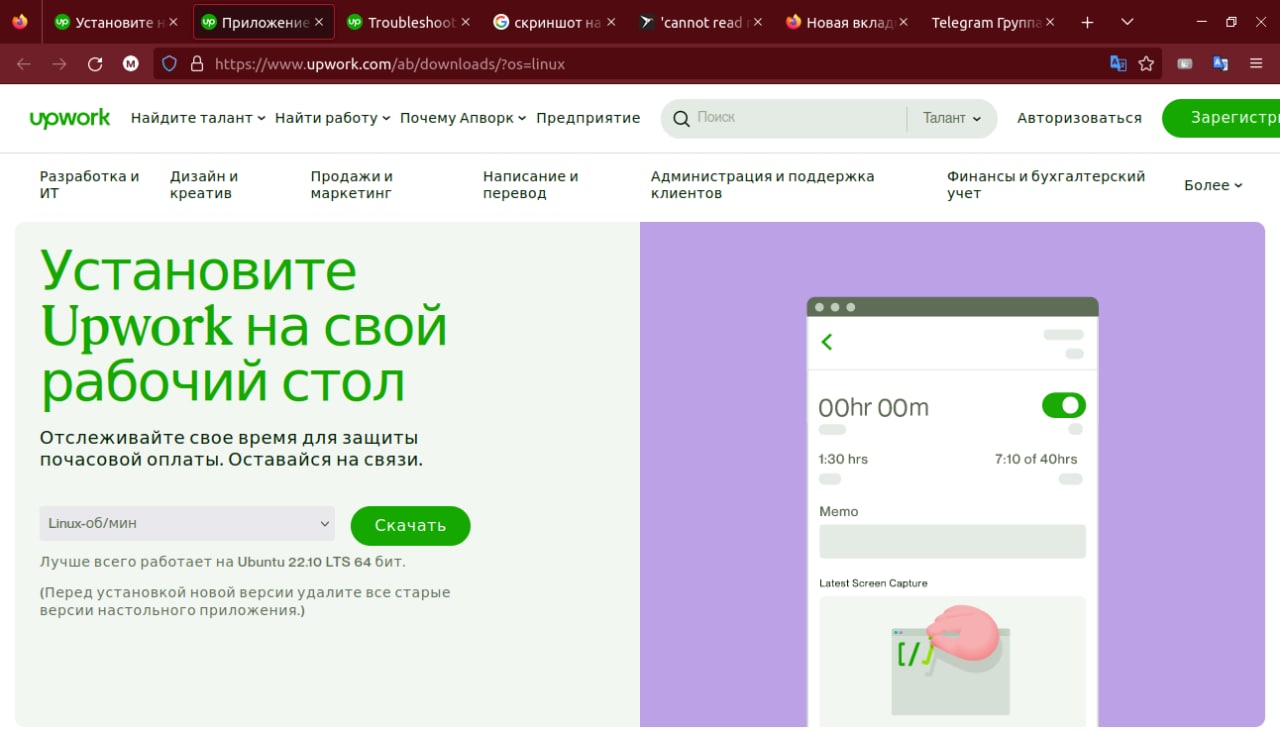This screenshot has height=734, width=1280.
Task: Click the Upwork logo
Action: [x=70, y=118]
